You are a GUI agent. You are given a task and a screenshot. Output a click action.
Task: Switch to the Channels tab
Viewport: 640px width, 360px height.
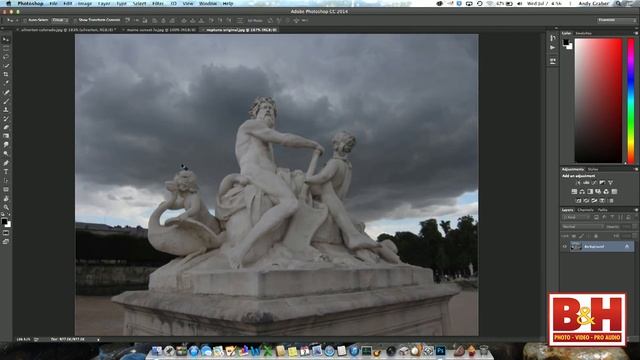click(585, 210)
